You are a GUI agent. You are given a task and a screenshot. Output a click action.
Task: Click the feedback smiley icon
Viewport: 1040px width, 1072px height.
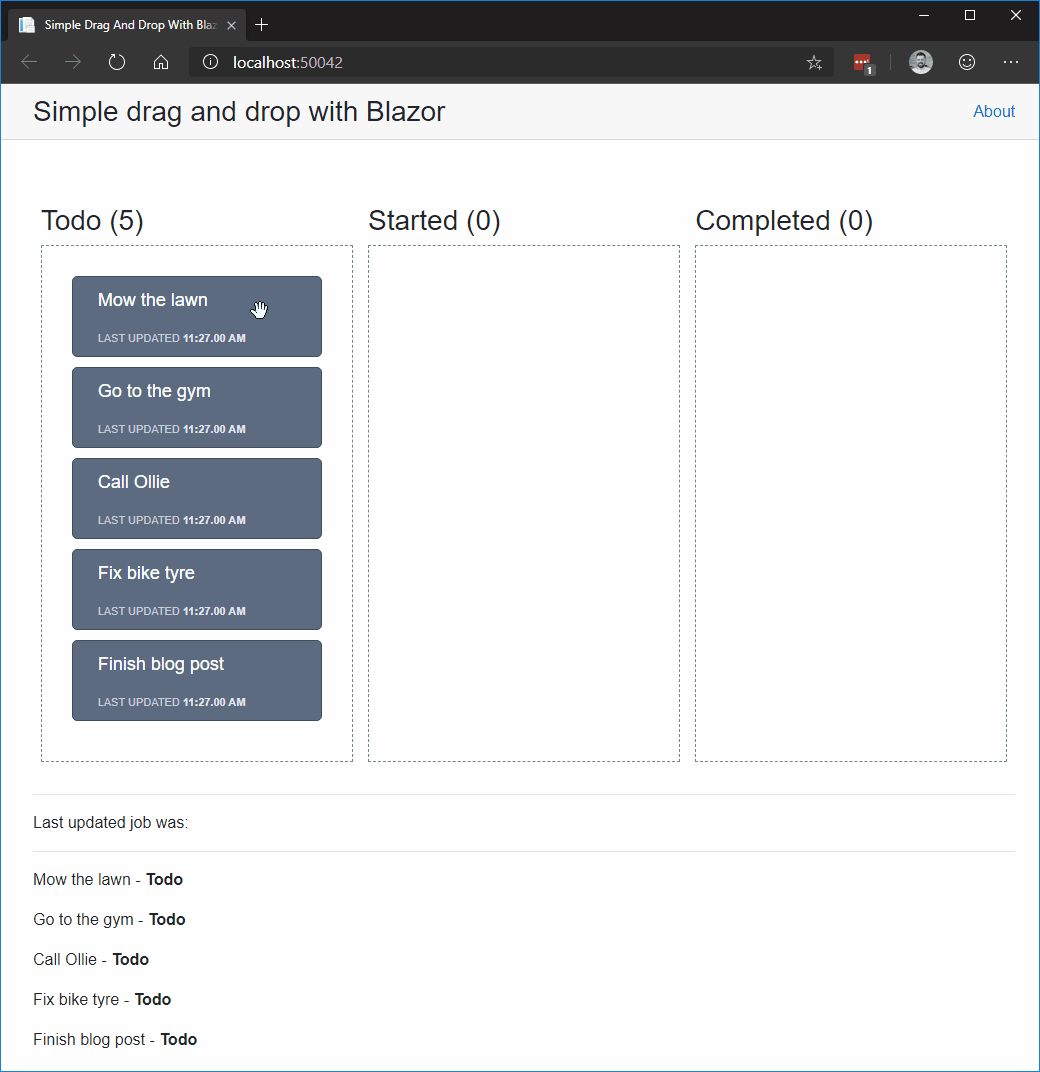pyautogui.click(x=966, y=61)
